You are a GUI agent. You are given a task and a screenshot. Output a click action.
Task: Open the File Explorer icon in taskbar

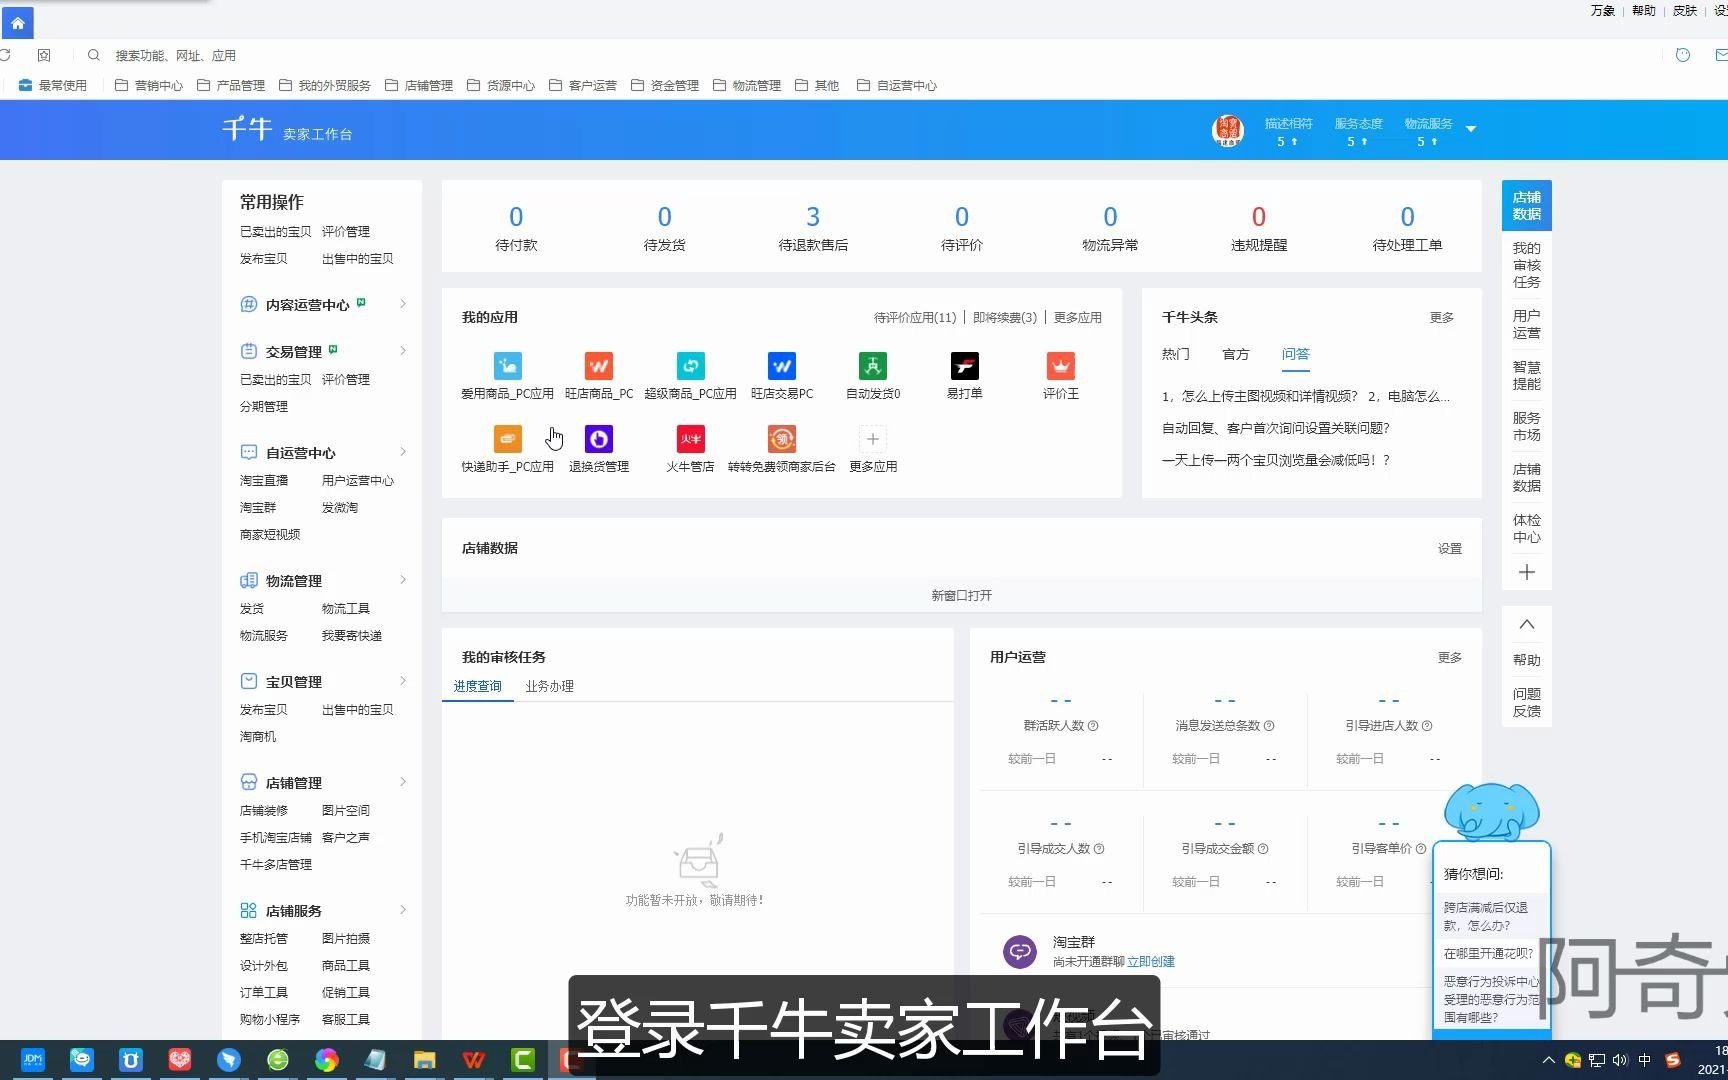coord(425,1060)
